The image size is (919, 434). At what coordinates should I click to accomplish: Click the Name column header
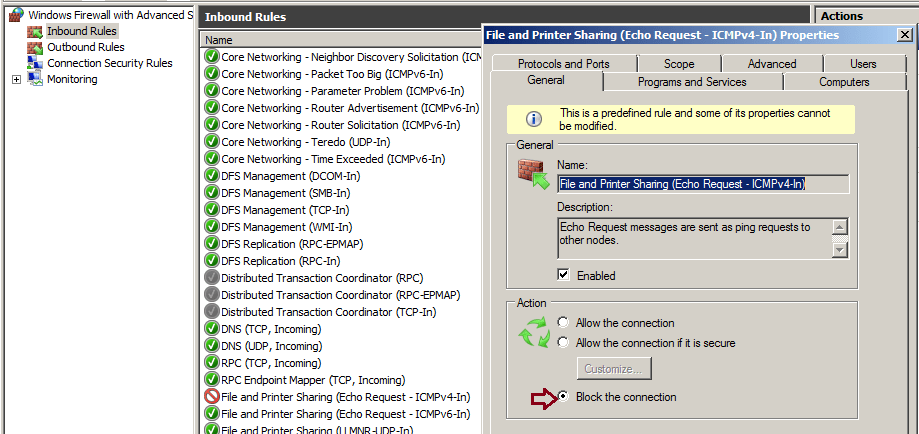[x=340, y=40]
